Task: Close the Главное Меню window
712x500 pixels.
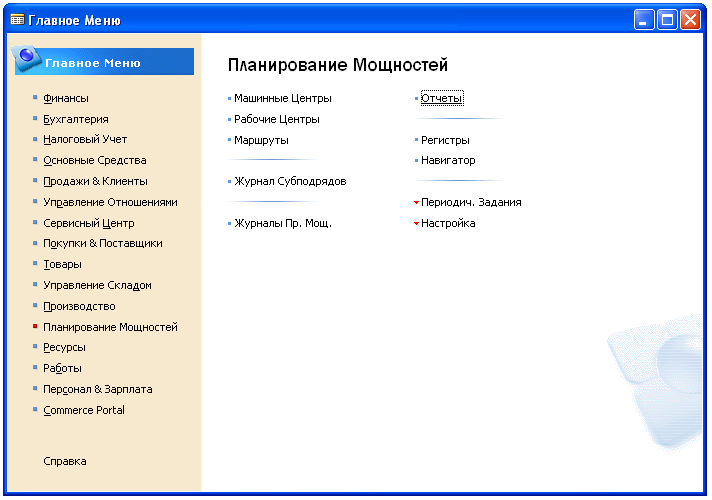Action: (690, 20)
